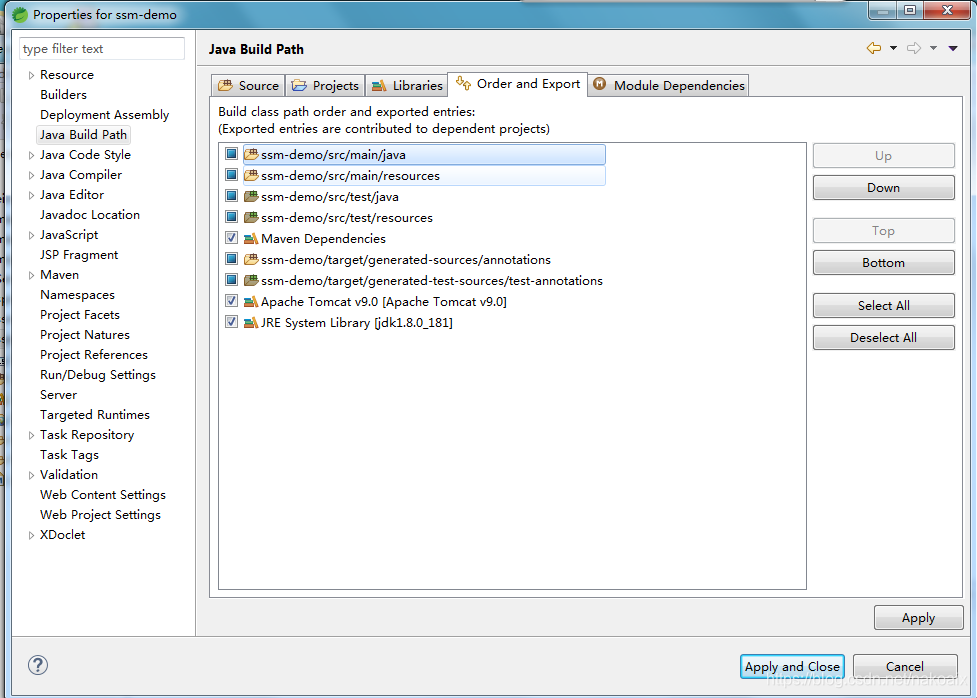
Task: Switch to the Libraries tab
Action: coord(407,85)
